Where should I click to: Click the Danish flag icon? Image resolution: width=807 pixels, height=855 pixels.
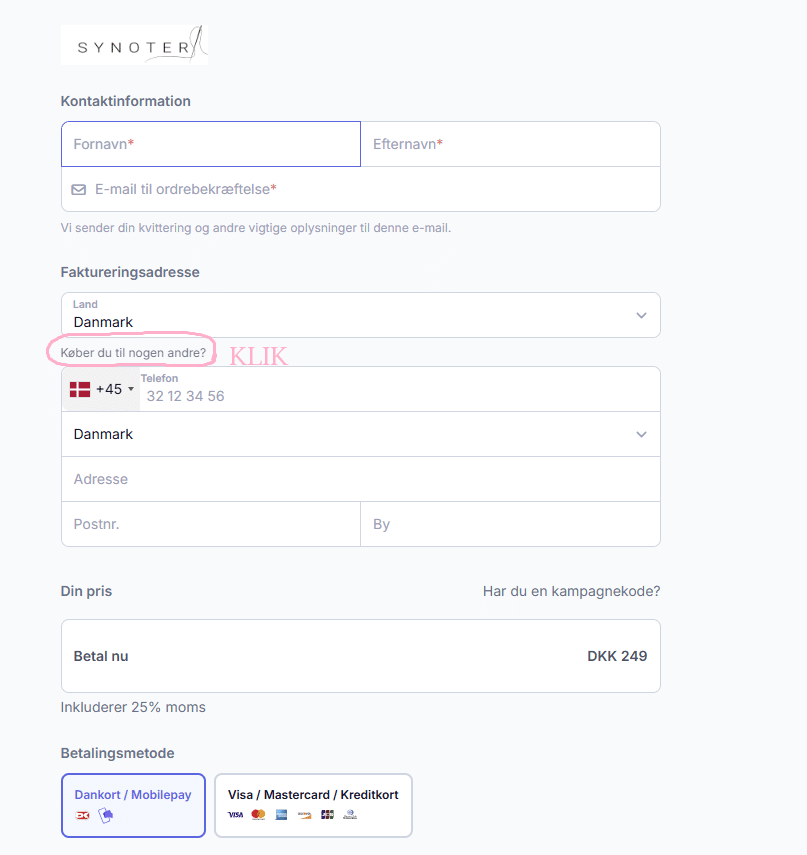(80, 389)
